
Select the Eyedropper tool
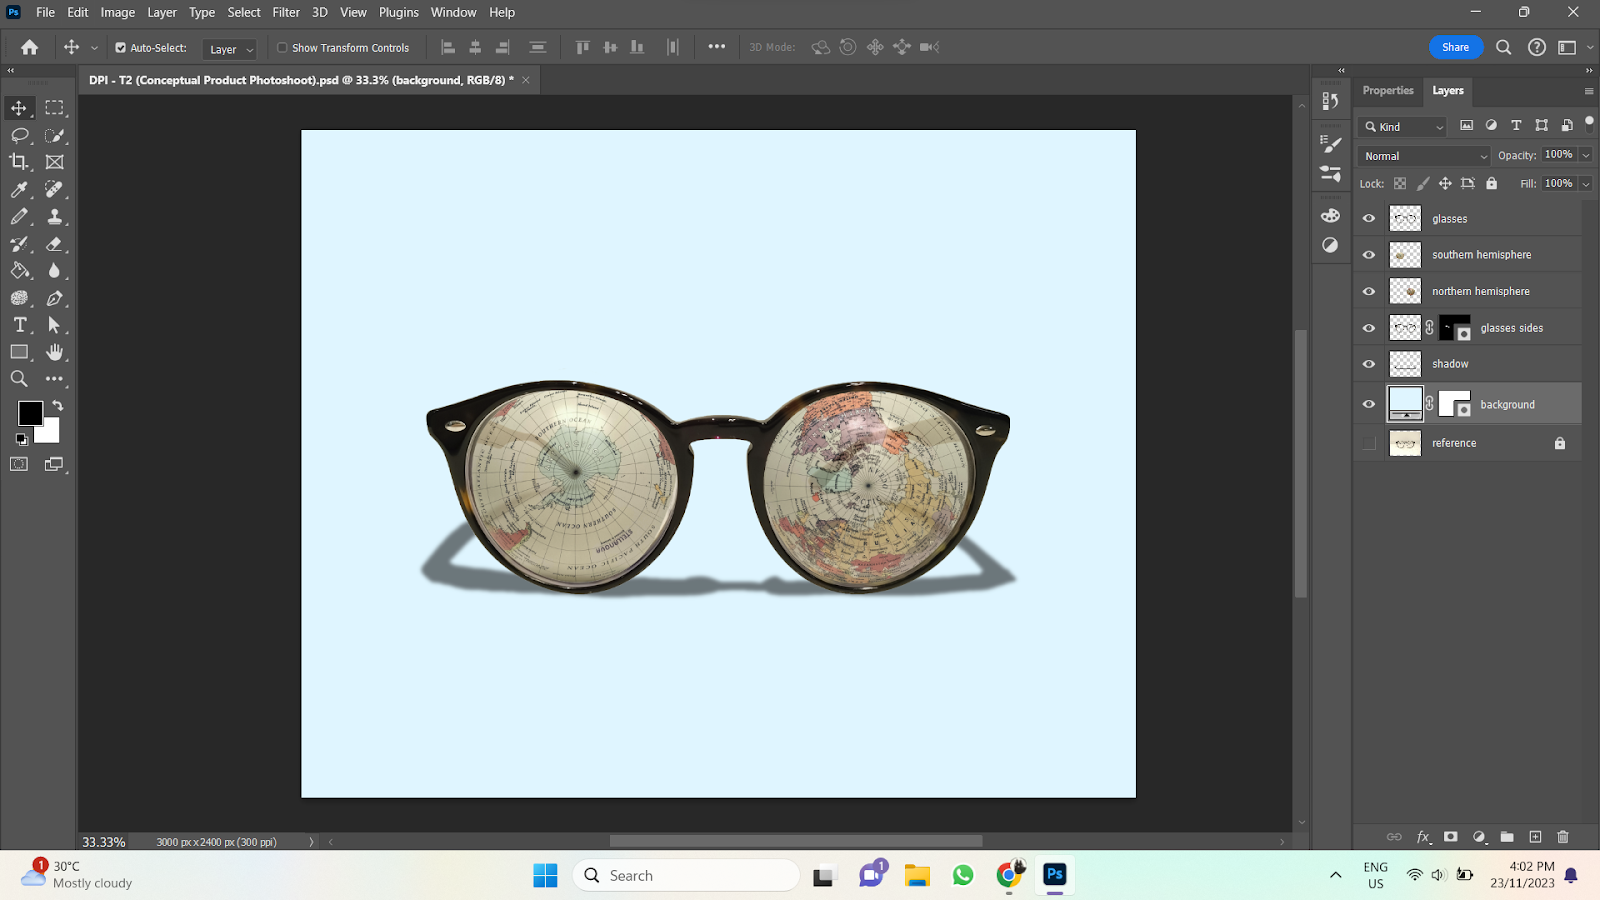tap(19, 189)
